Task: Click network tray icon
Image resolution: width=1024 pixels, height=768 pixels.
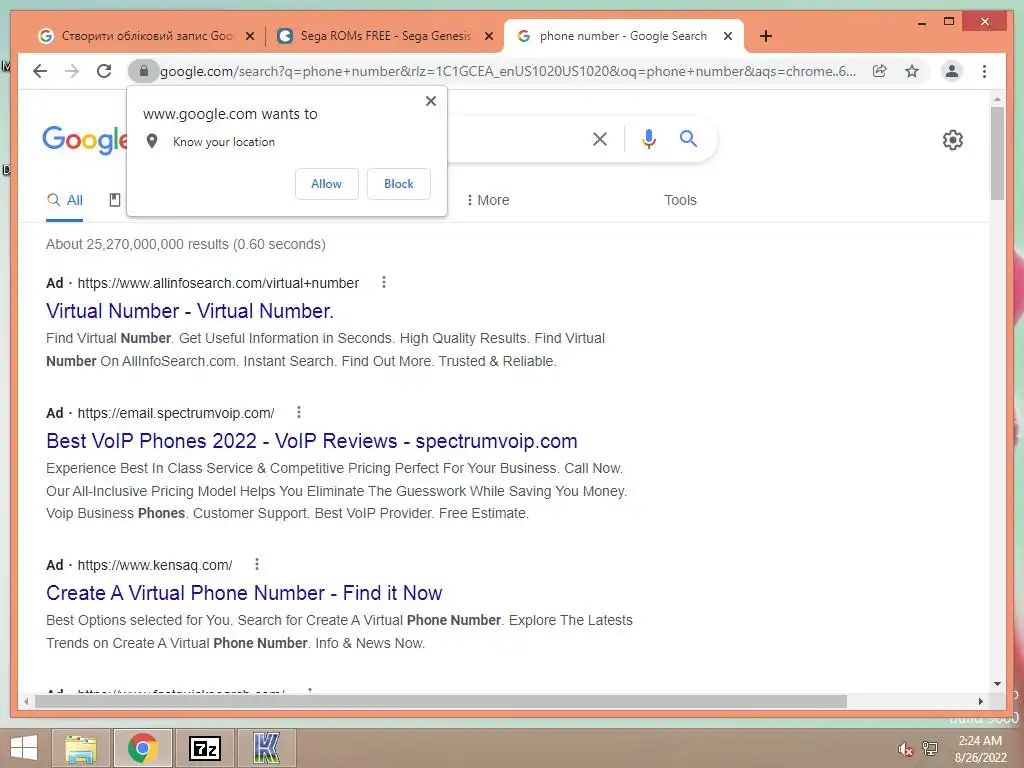Action: pos(930,748)
